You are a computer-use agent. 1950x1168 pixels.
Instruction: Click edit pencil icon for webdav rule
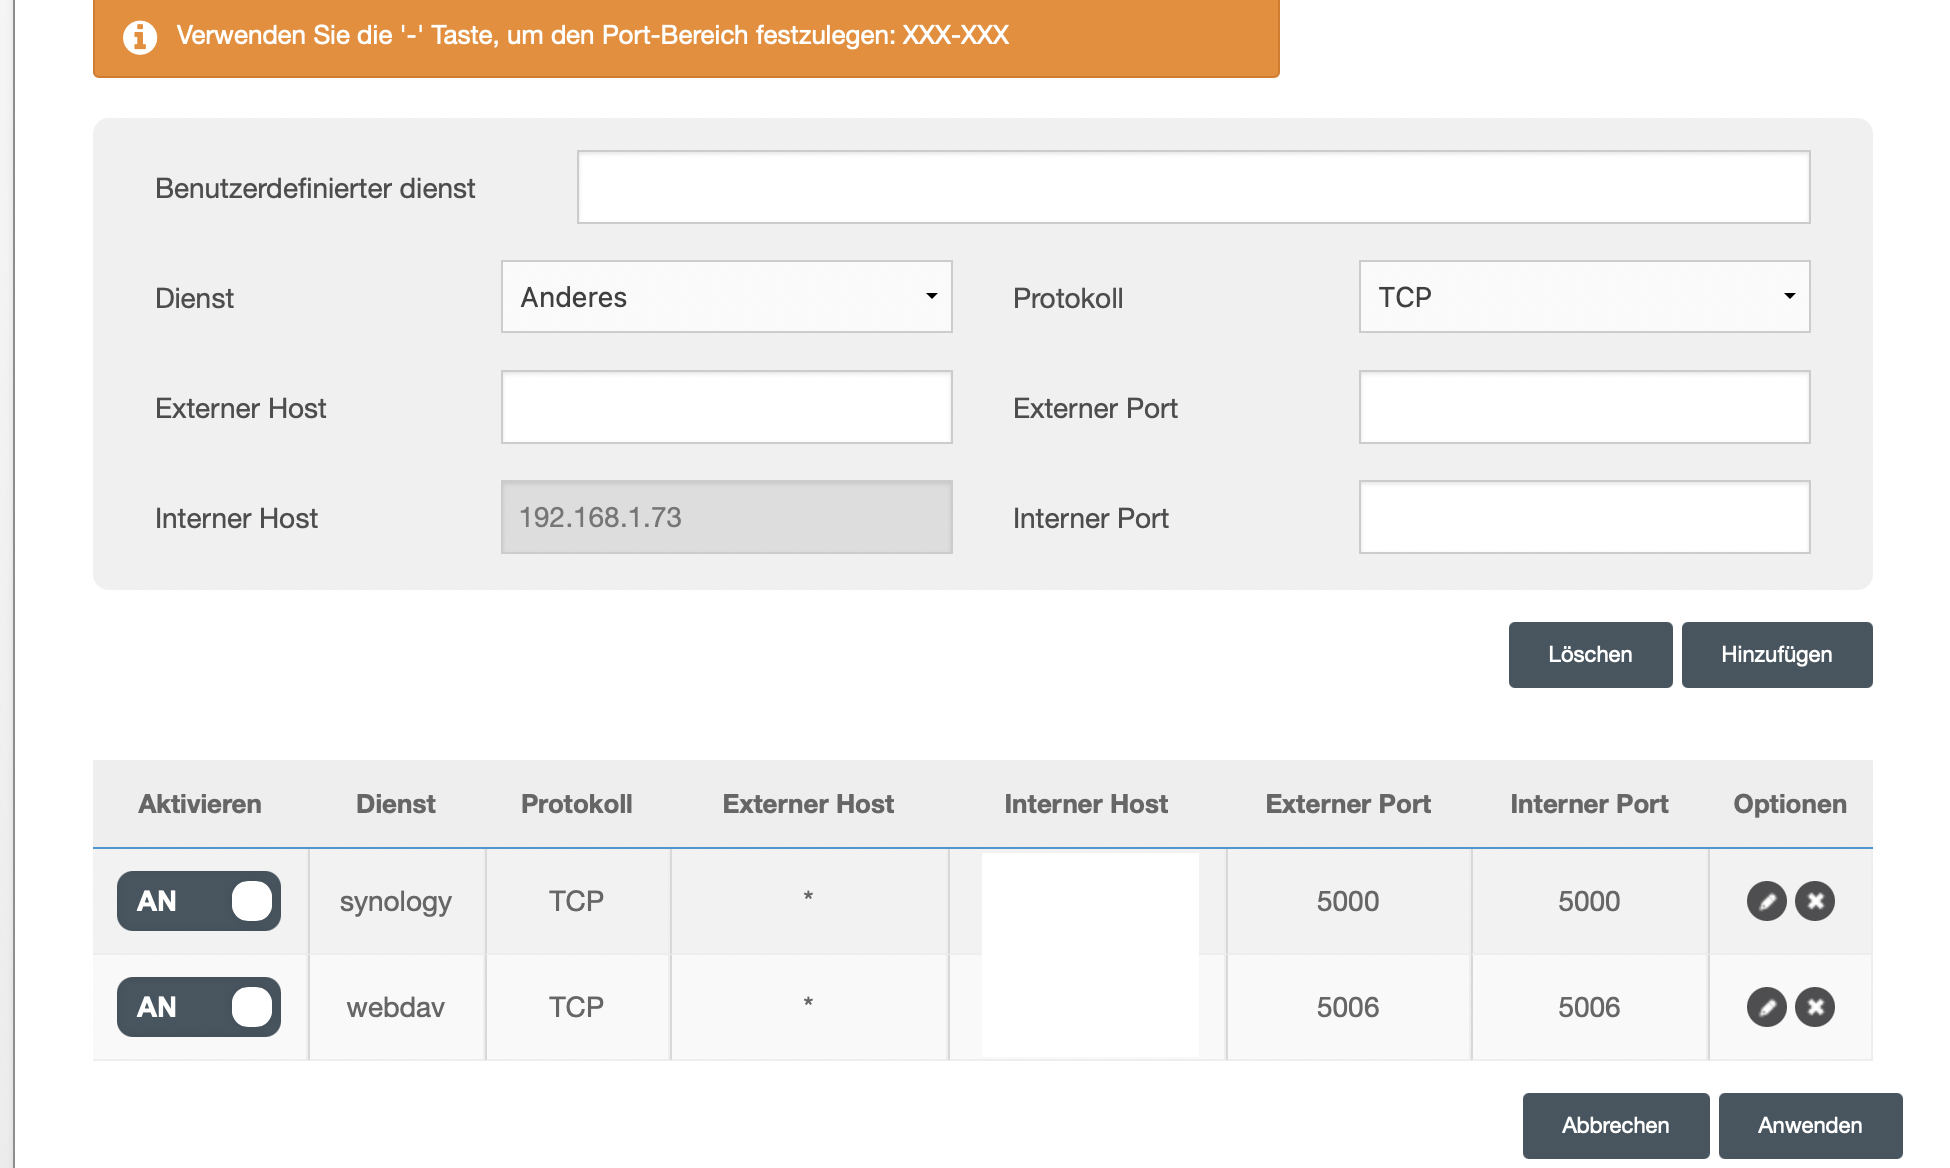click(x=1766, y=1007)
